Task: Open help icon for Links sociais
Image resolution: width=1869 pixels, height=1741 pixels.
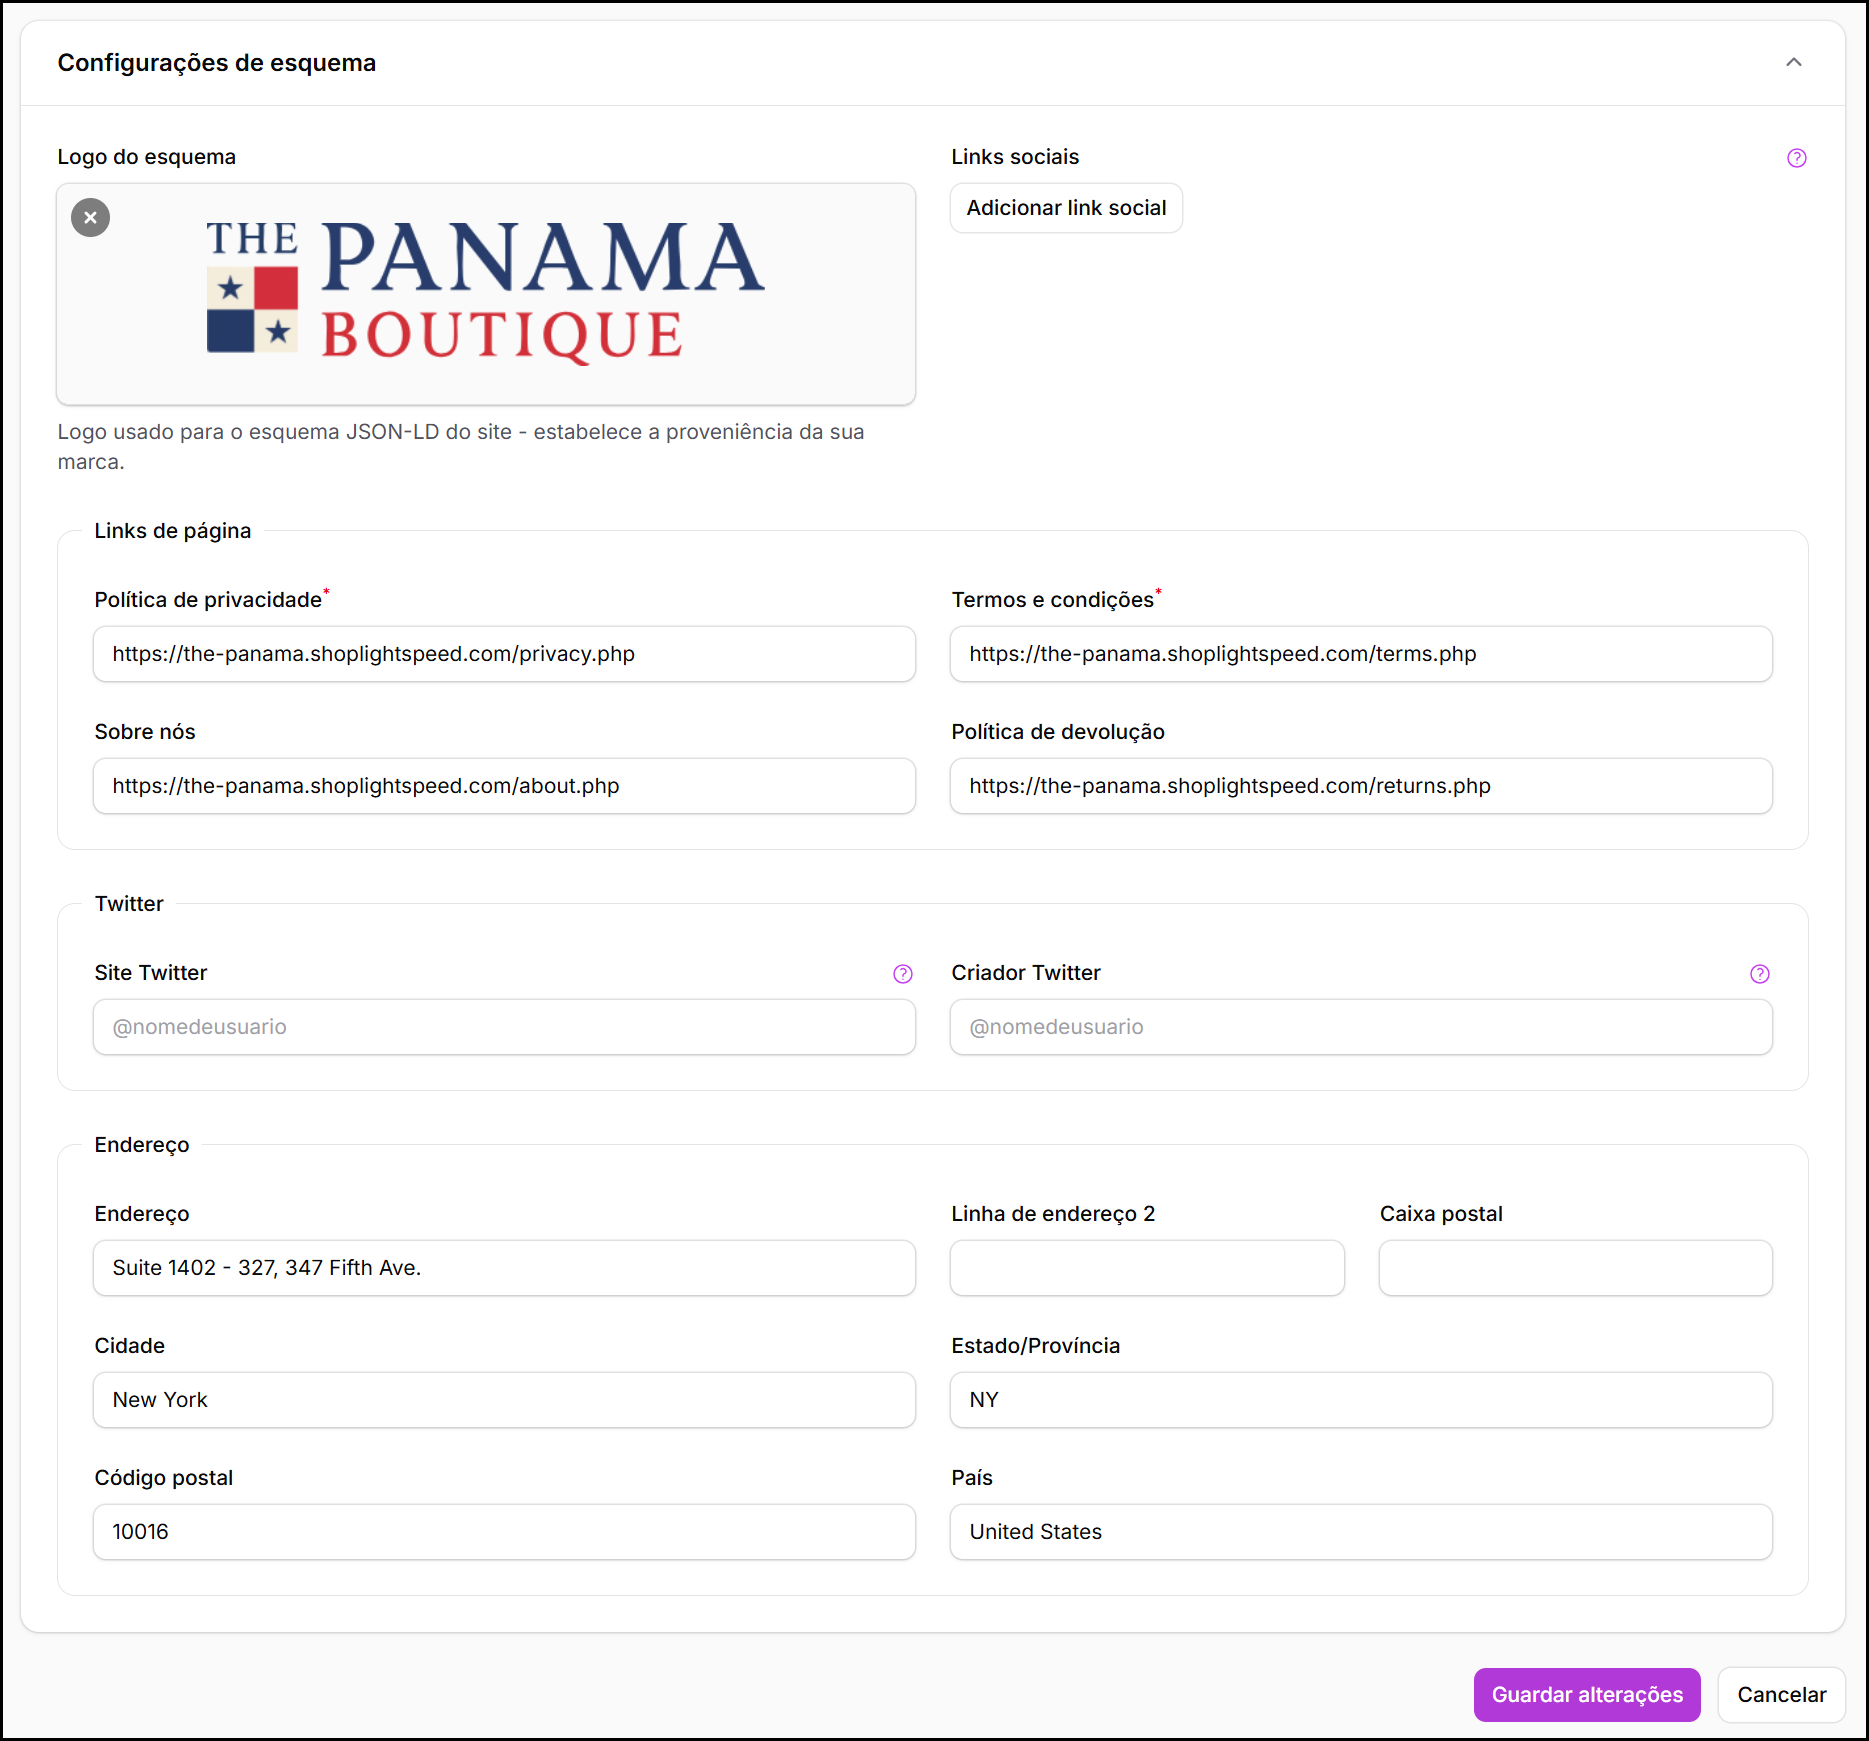Action: click(1796, 158)
